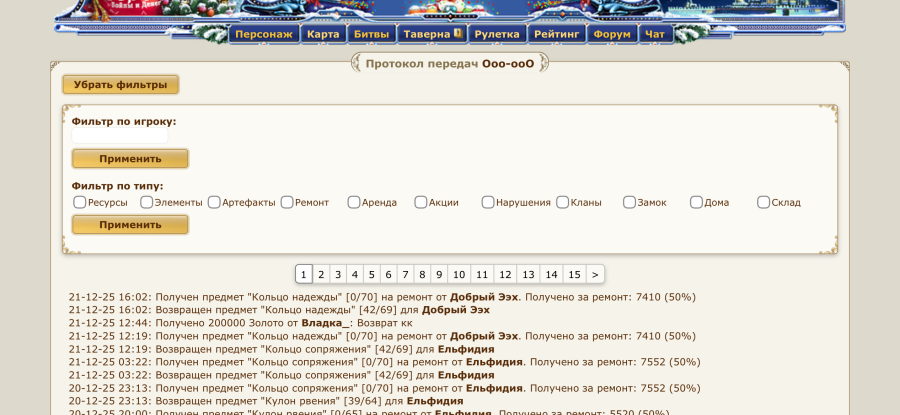Go to the Карта section
Viewport: 900px width, 415px height.
coord(323,34)
